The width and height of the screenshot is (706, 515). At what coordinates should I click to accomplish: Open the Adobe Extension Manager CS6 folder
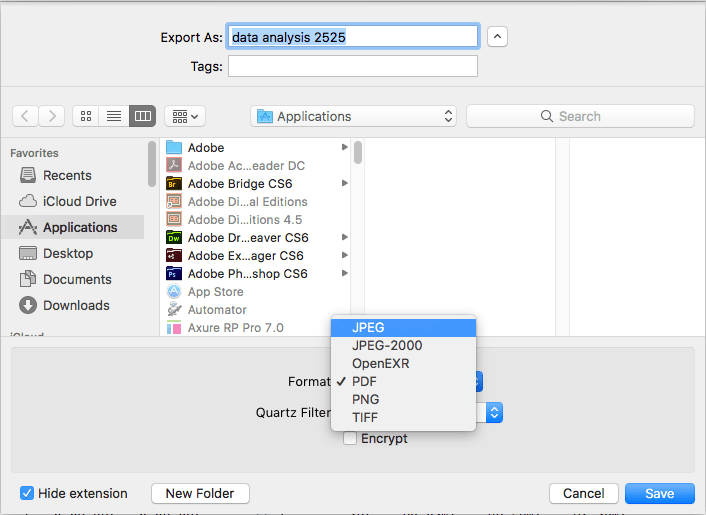tap(255, 256)
